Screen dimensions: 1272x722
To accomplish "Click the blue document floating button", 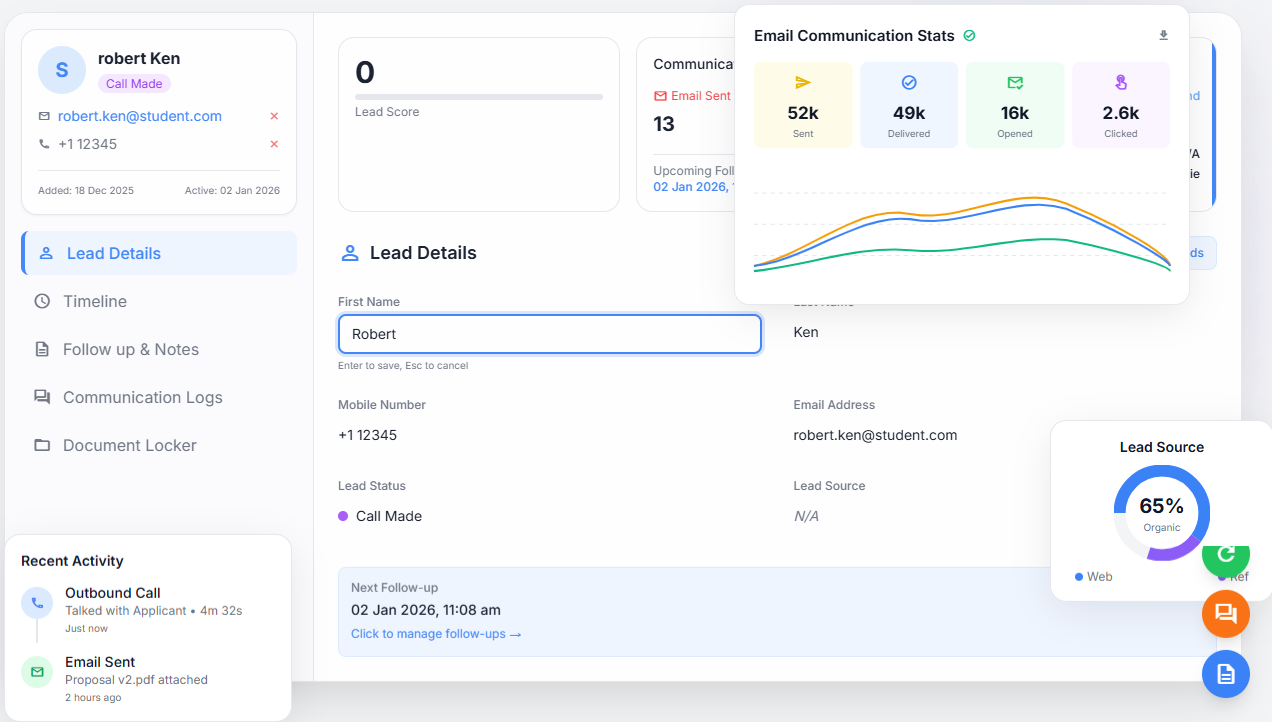I will click(x=1226, y=673).
